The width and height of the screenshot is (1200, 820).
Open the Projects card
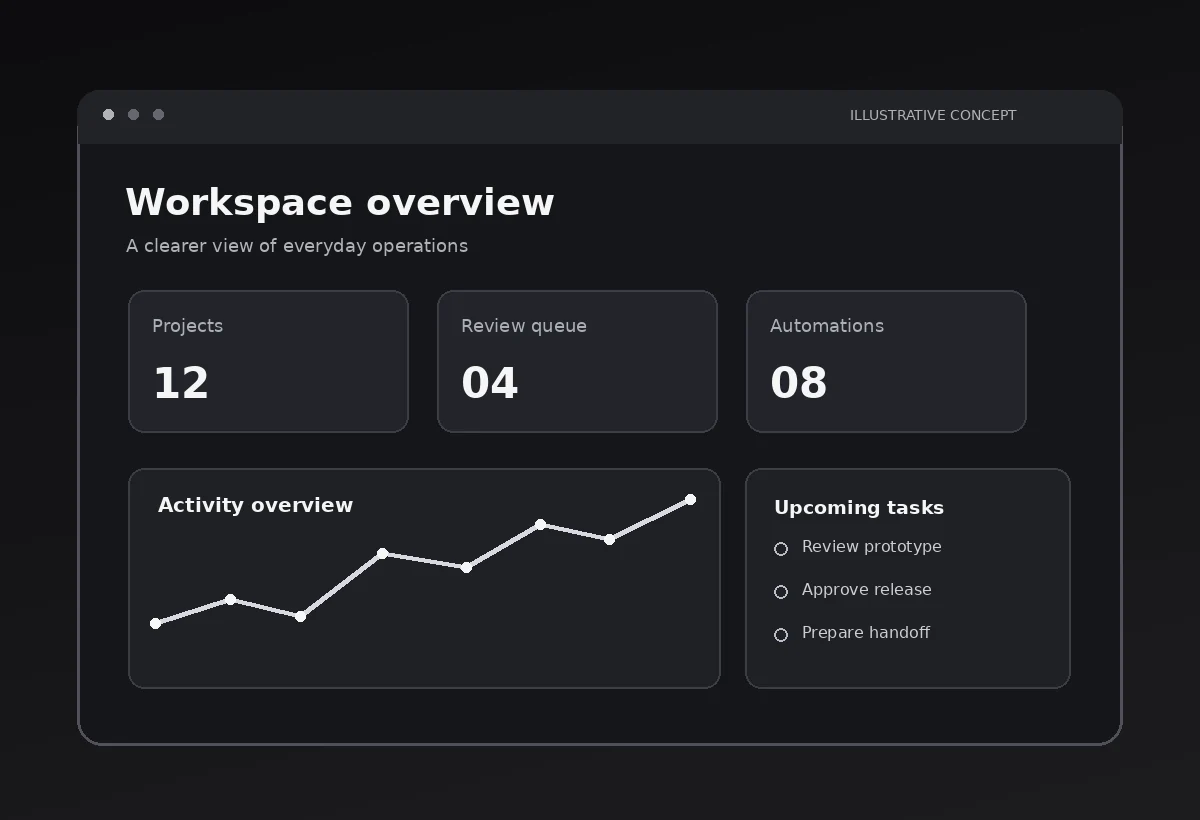point(268,362)
